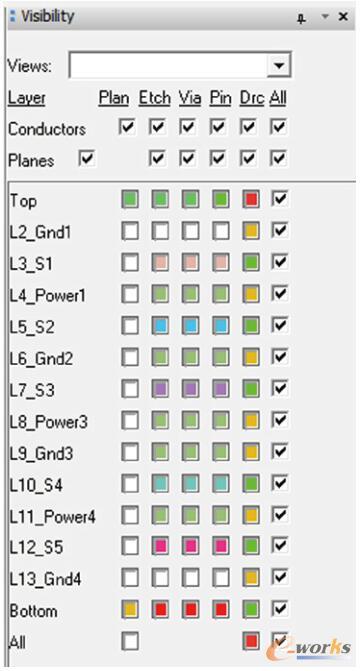
Task: Open the panel options arrow in title bar
Action: click(x=325, y=17)
